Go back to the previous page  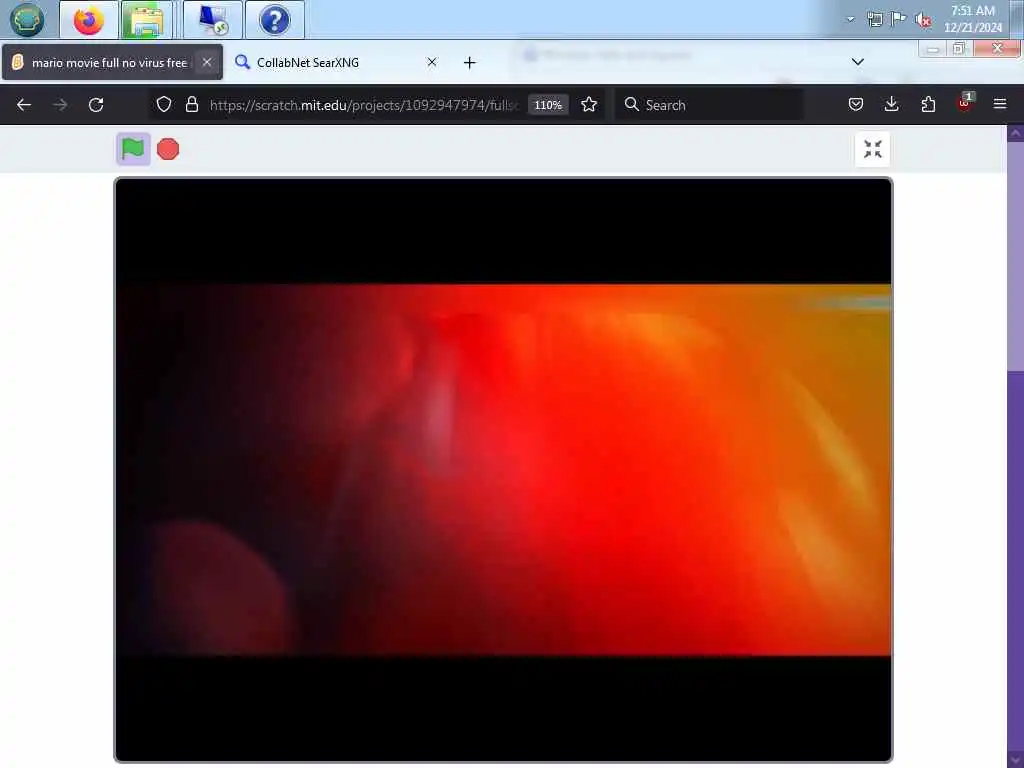[24, 104]
